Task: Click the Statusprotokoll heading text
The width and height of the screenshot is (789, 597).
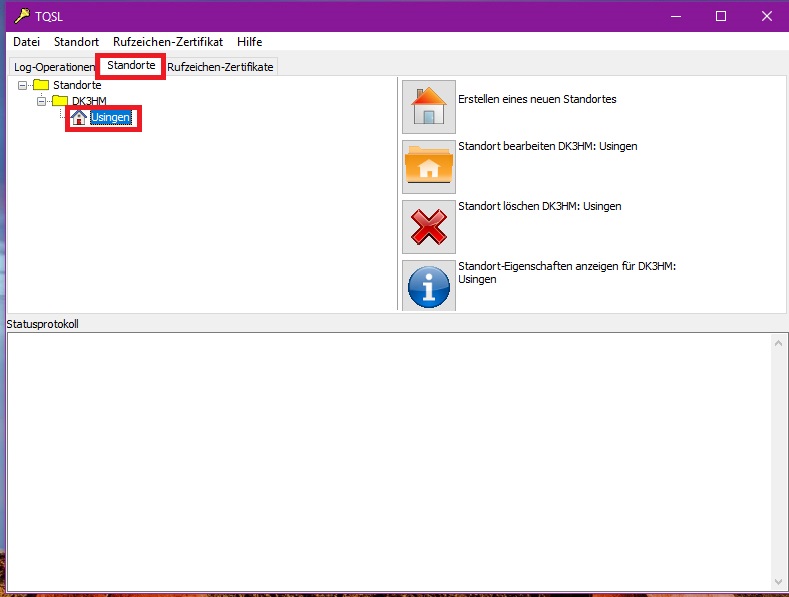Action: [x=42, y=324]
